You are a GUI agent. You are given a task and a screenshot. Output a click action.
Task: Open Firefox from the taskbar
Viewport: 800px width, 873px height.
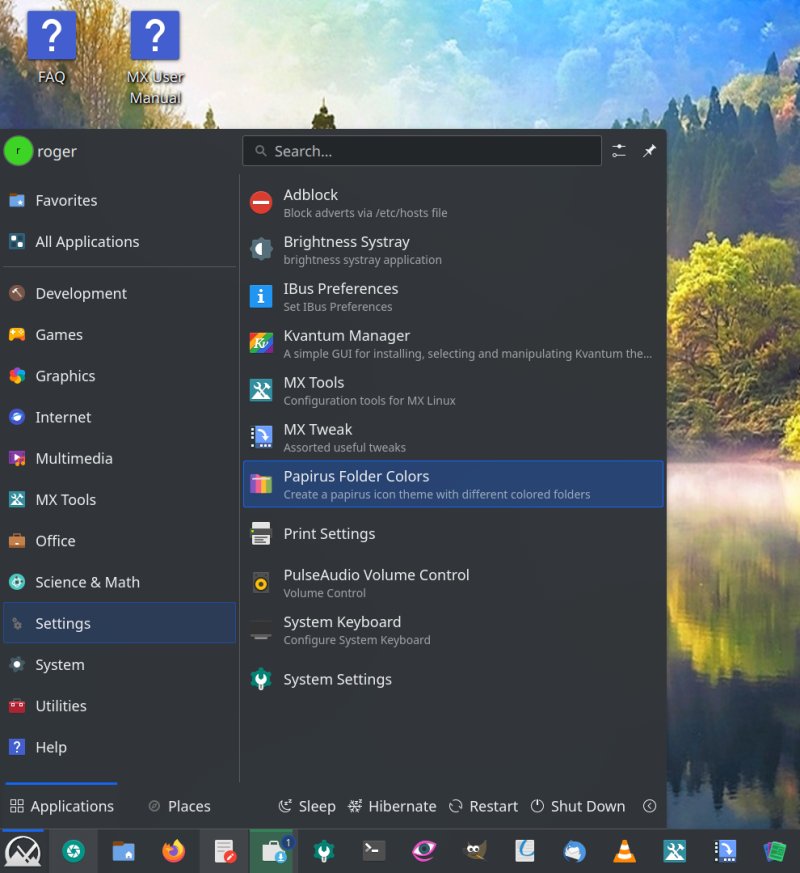point(174,851)
